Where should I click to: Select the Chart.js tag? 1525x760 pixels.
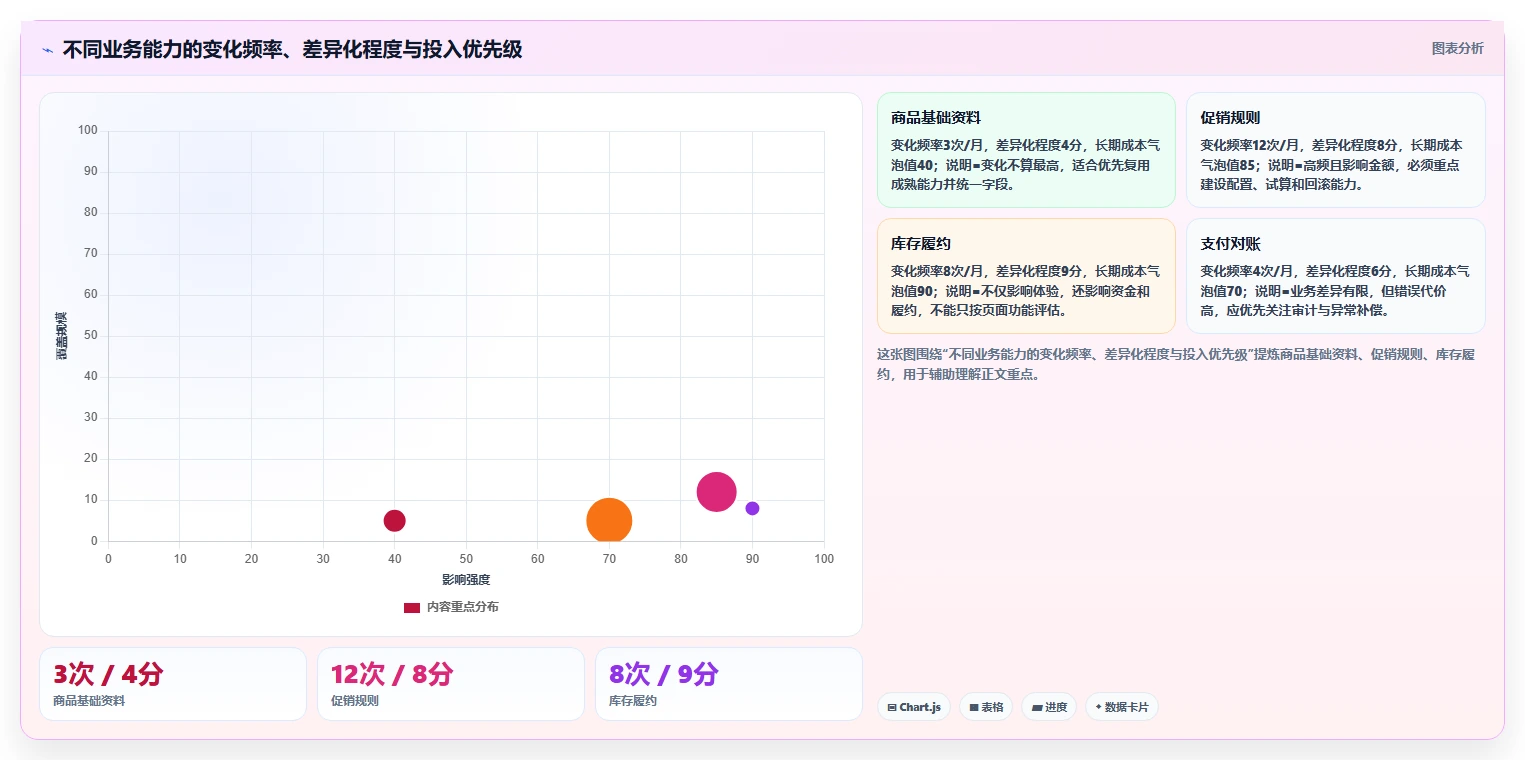(914, 707)
